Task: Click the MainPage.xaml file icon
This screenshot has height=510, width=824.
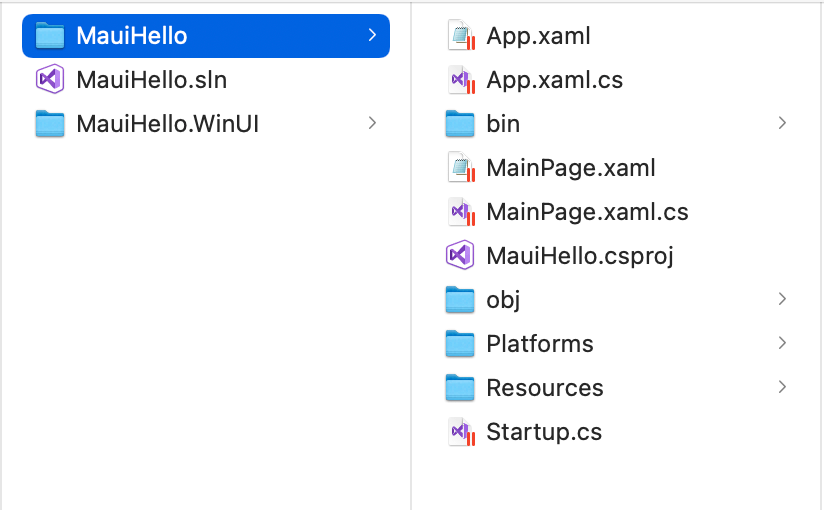Action: [461, 168]
